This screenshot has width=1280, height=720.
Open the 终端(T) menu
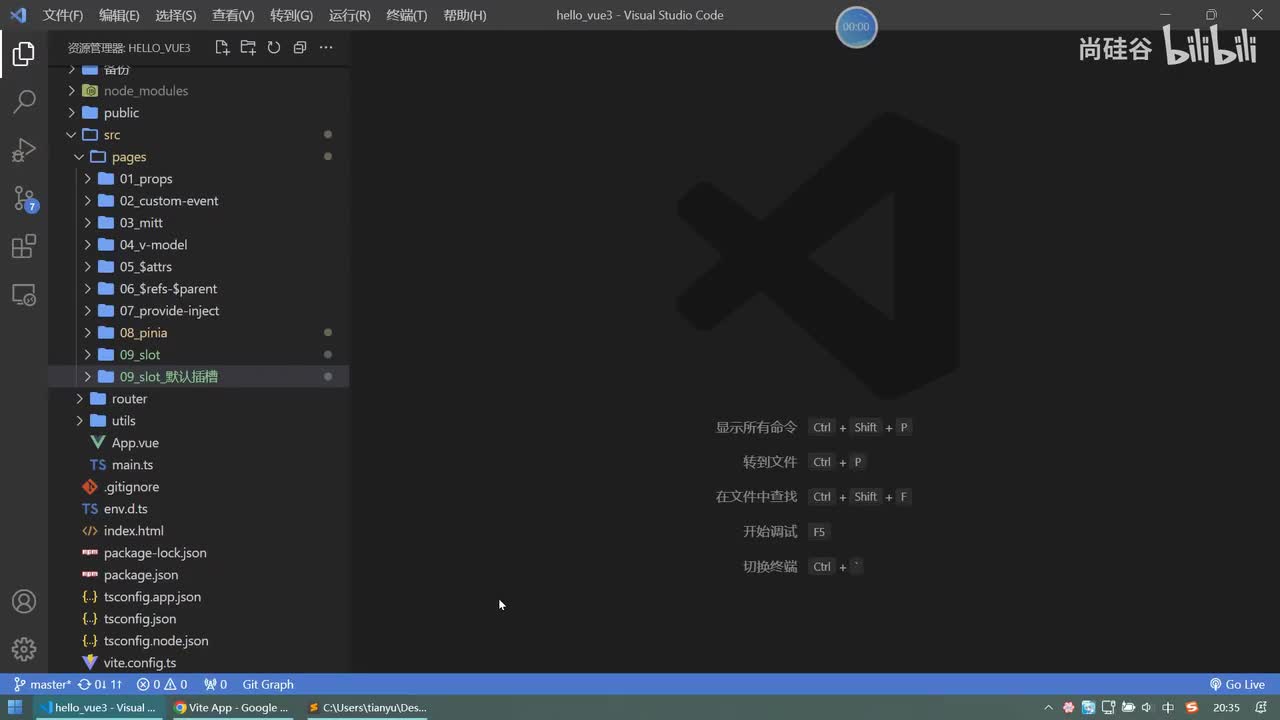(x=406, y=15)
